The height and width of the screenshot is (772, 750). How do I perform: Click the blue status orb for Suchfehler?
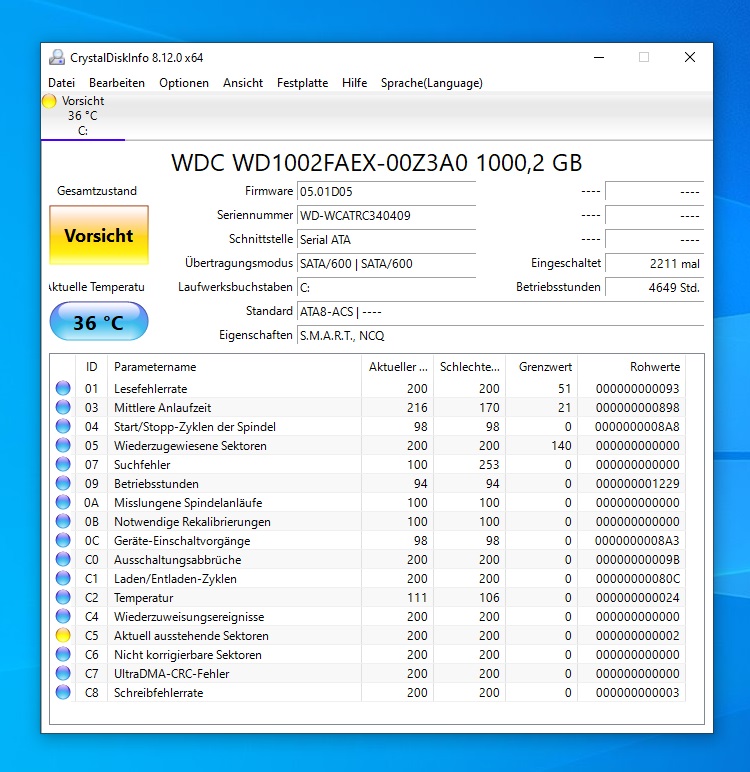63,464
